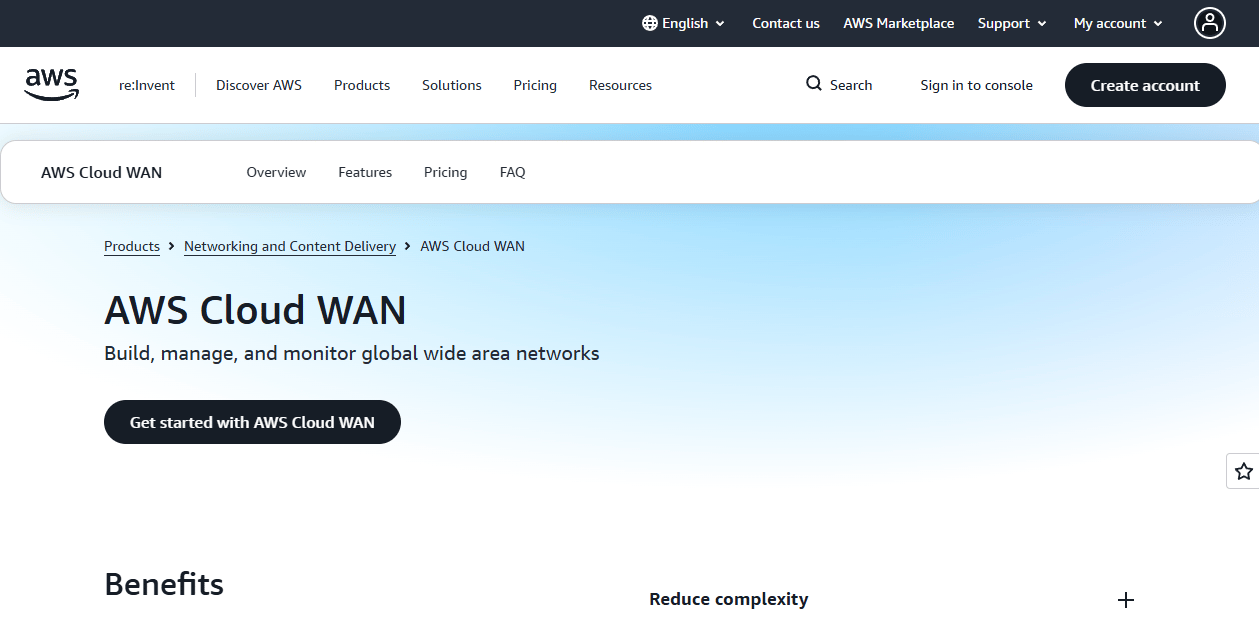Click the Reduce complexity heading text
This screenshot has width=1259, height=633.
[729, 599]
